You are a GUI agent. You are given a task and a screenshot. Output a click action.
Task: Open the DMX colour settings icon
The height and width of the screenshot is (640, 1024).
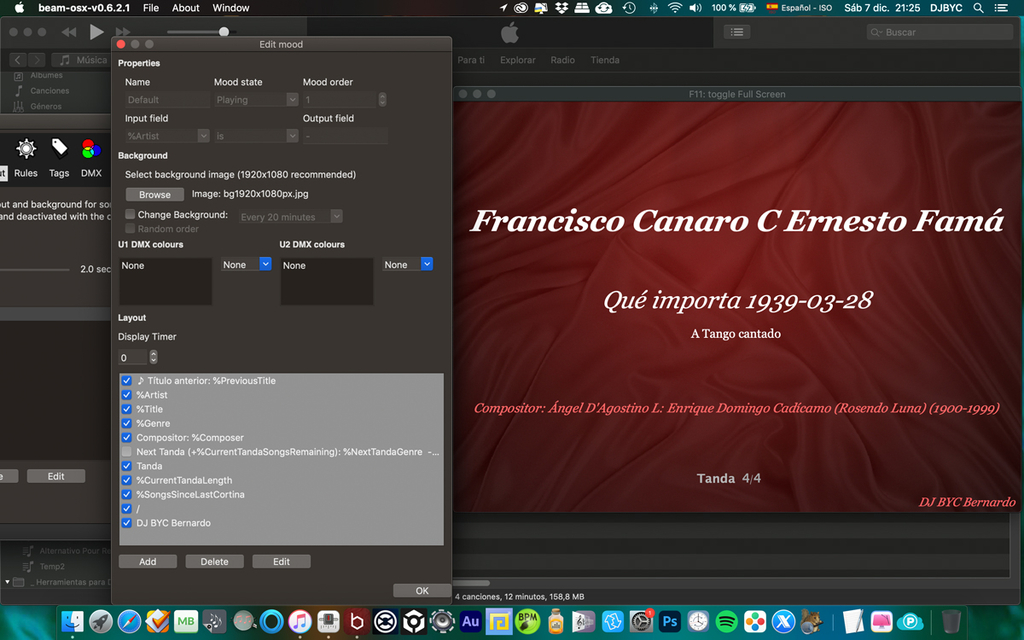[91, 150]
